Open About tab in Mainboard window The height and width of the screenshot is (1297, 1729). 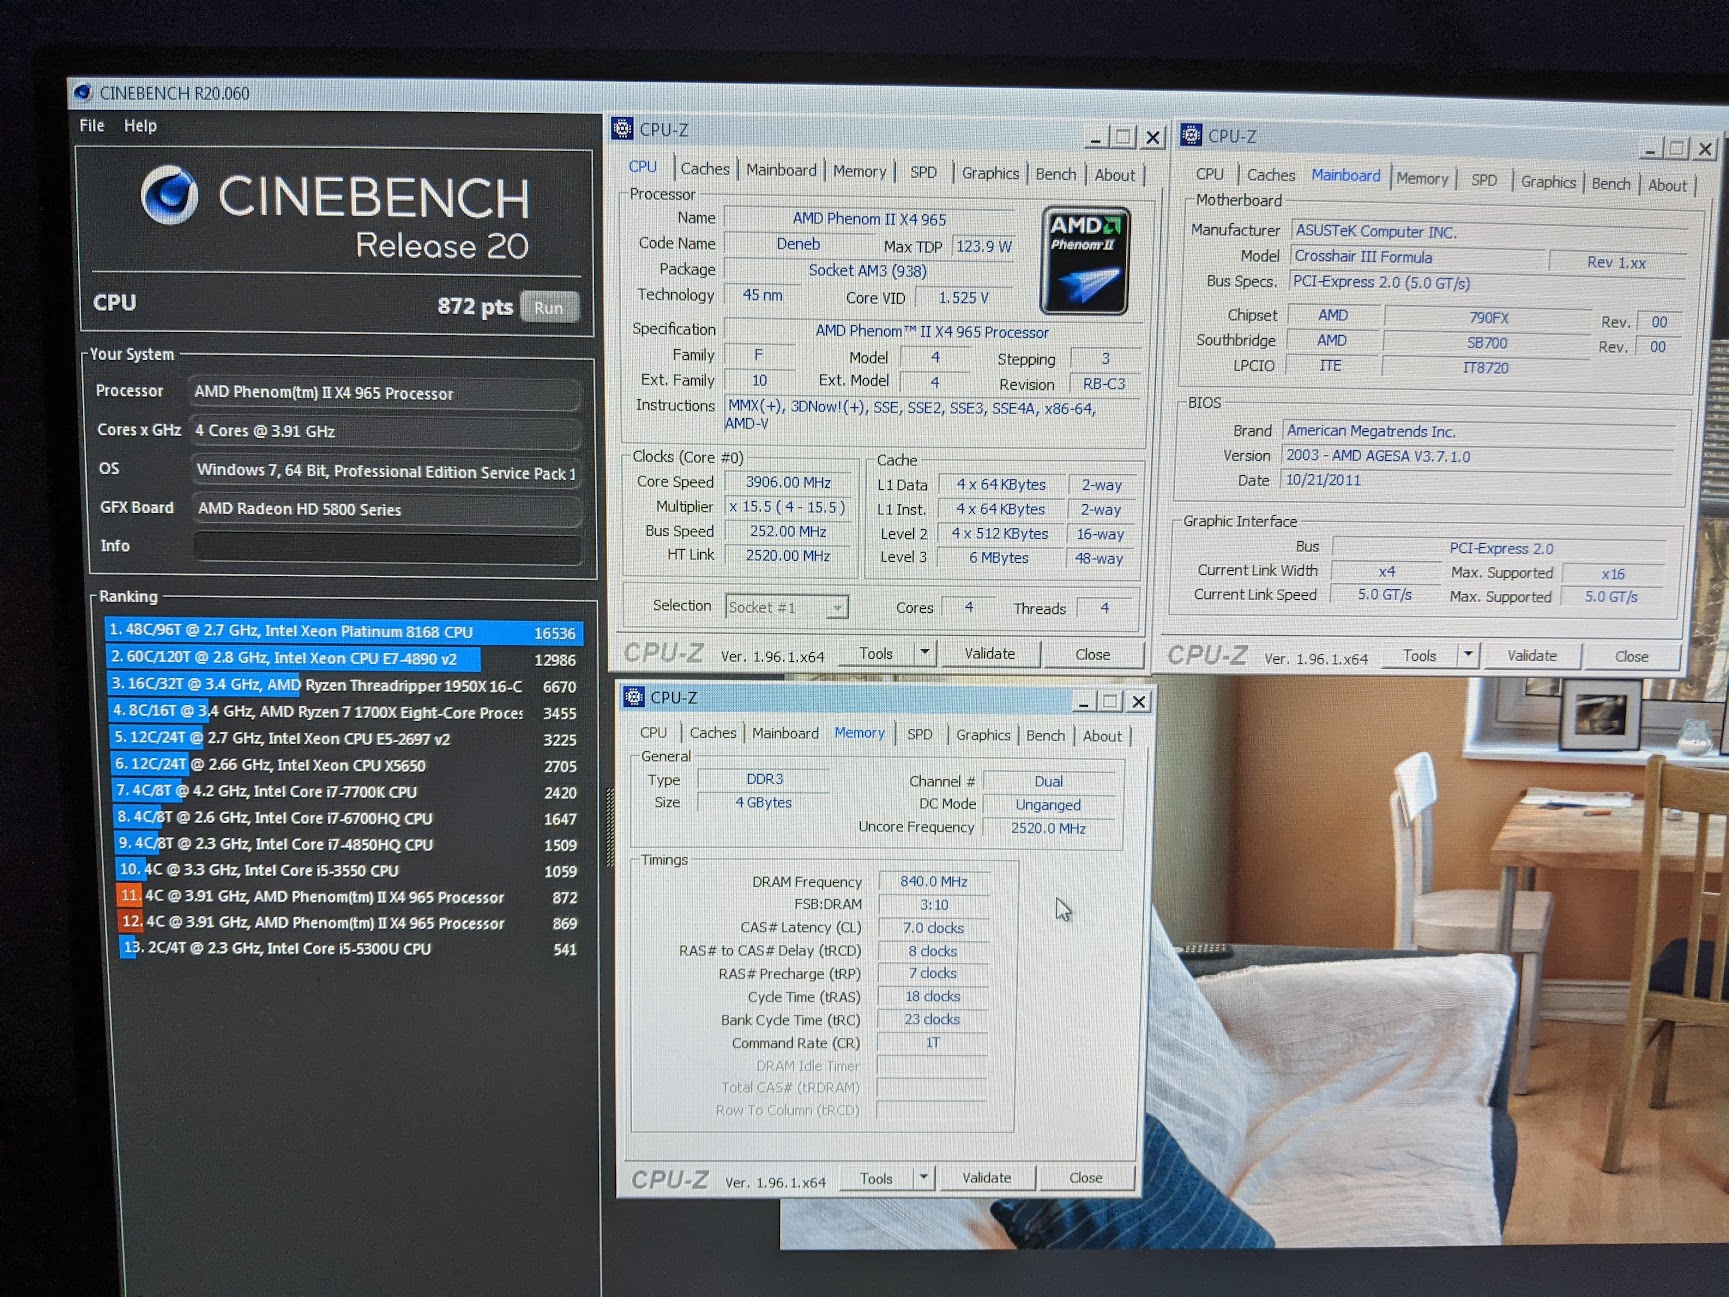click(x=1667, y=185)
